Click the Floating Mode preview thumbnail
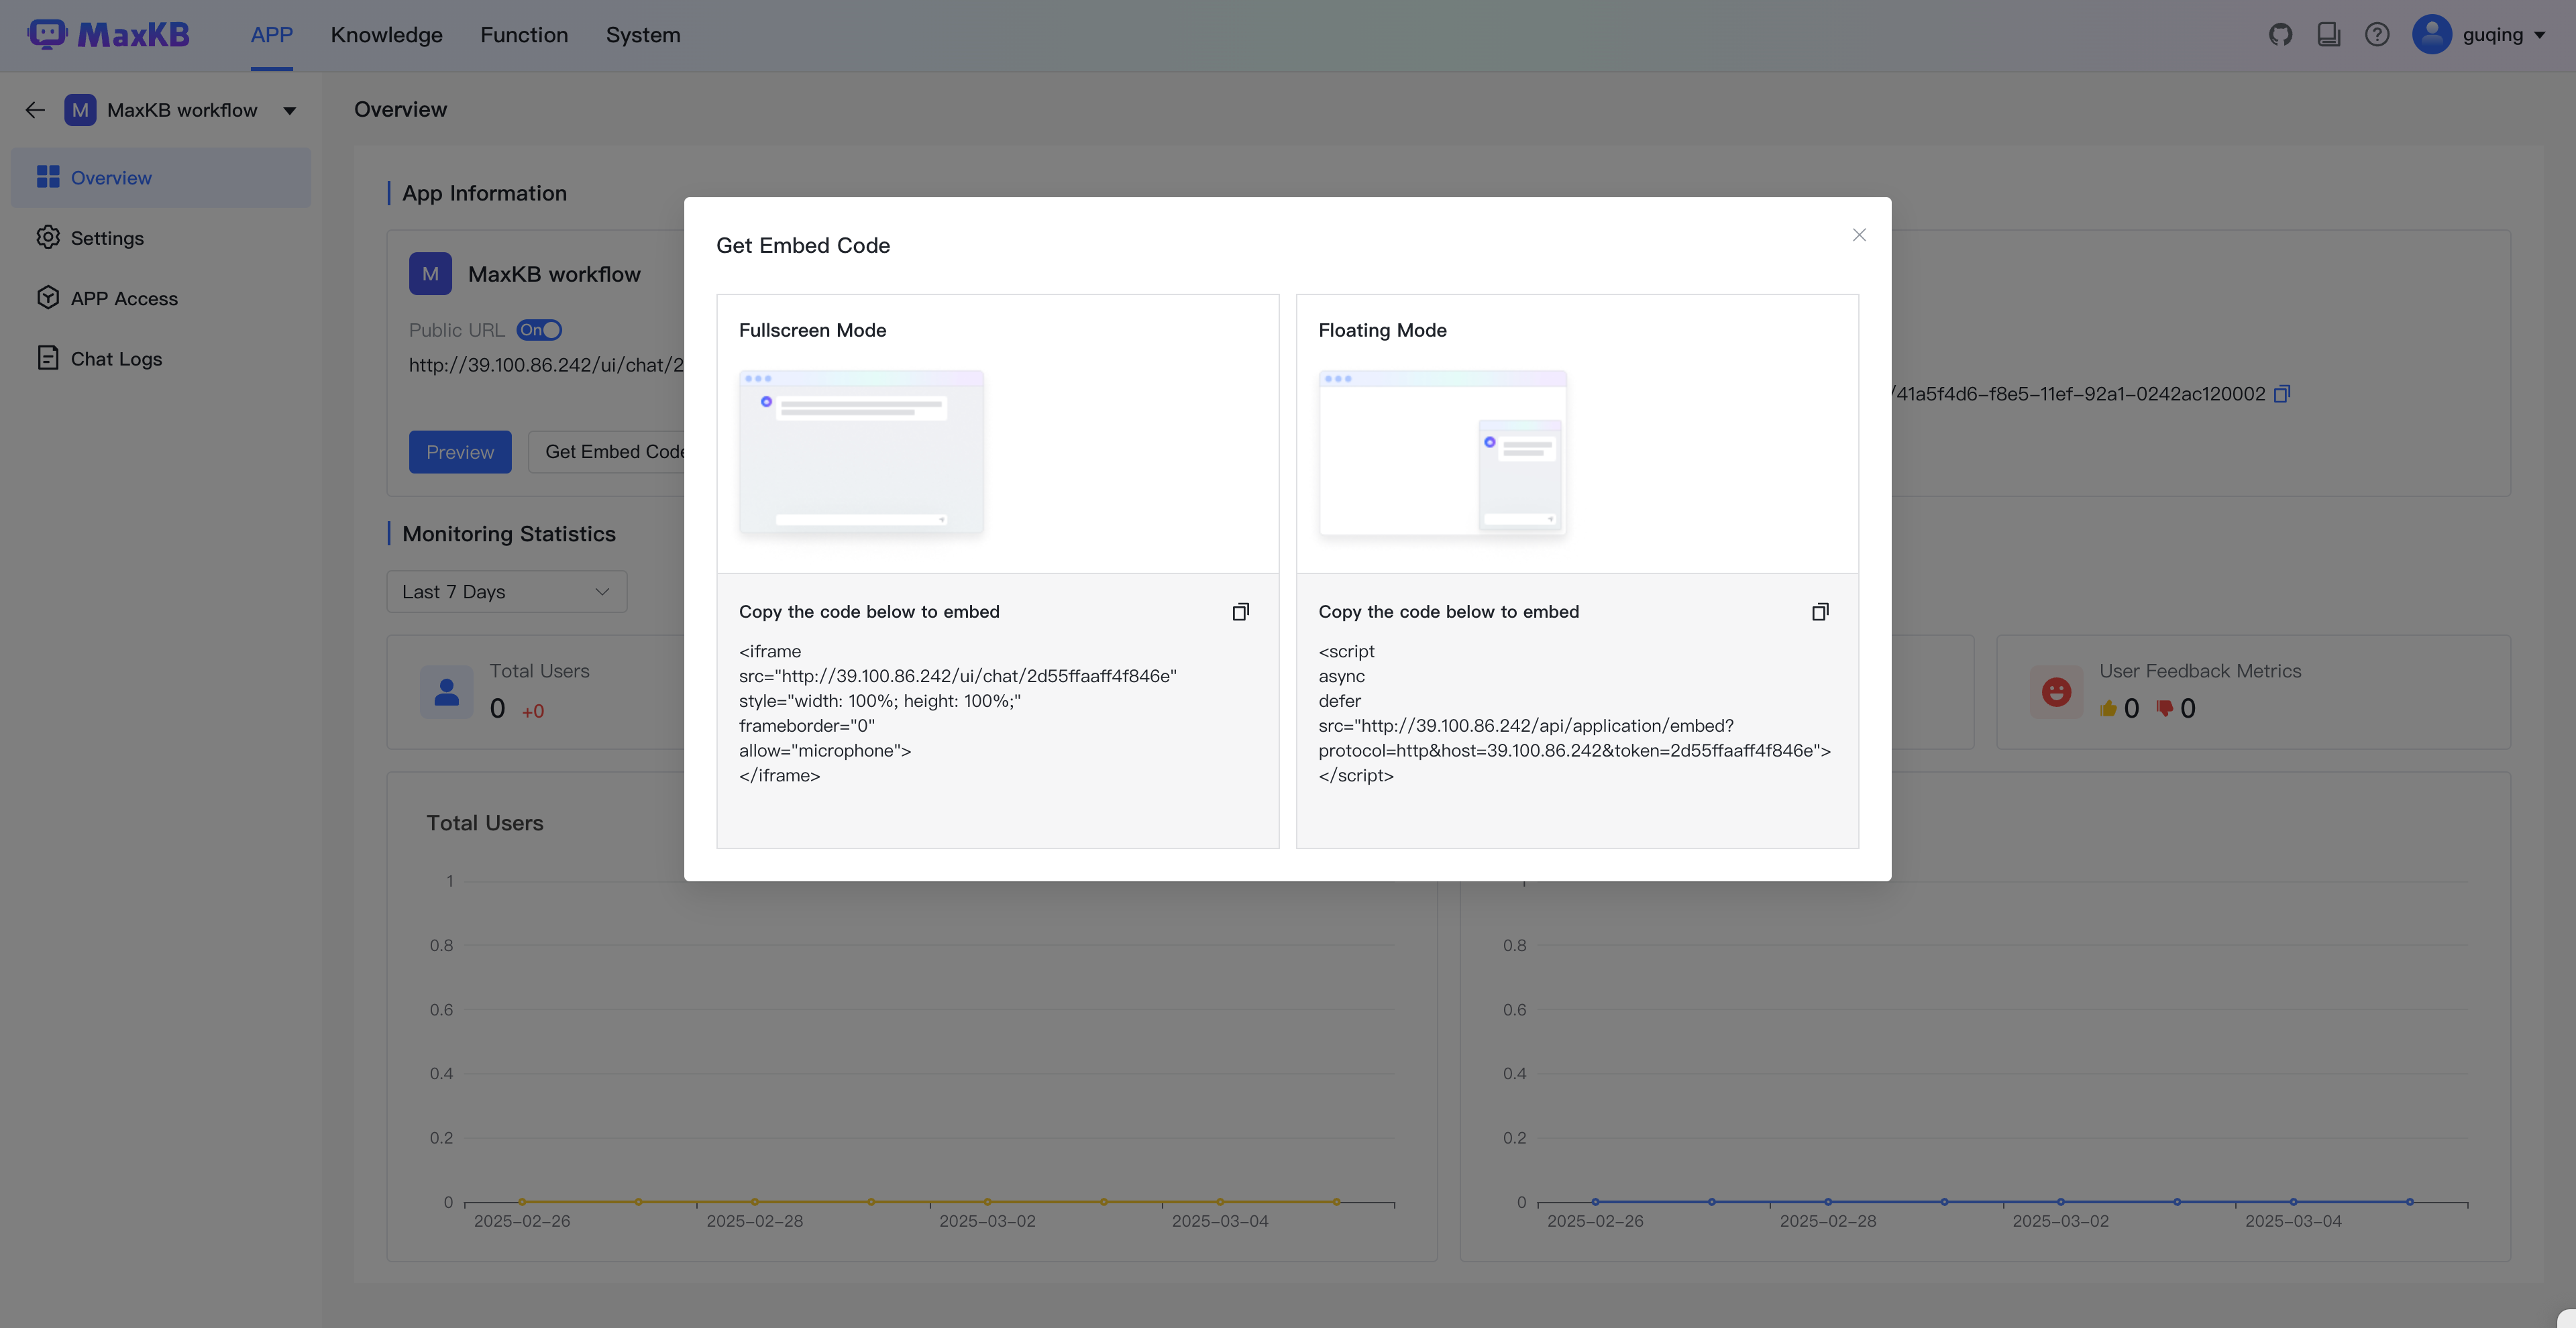The height and width of the screenshot is (1328, 2576). pos(1442,452)
